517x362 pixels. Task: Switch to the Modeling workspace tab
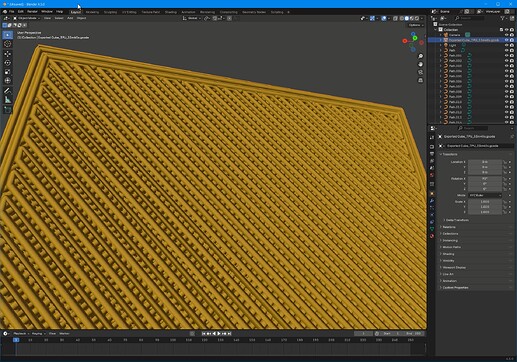coord(92,12)
